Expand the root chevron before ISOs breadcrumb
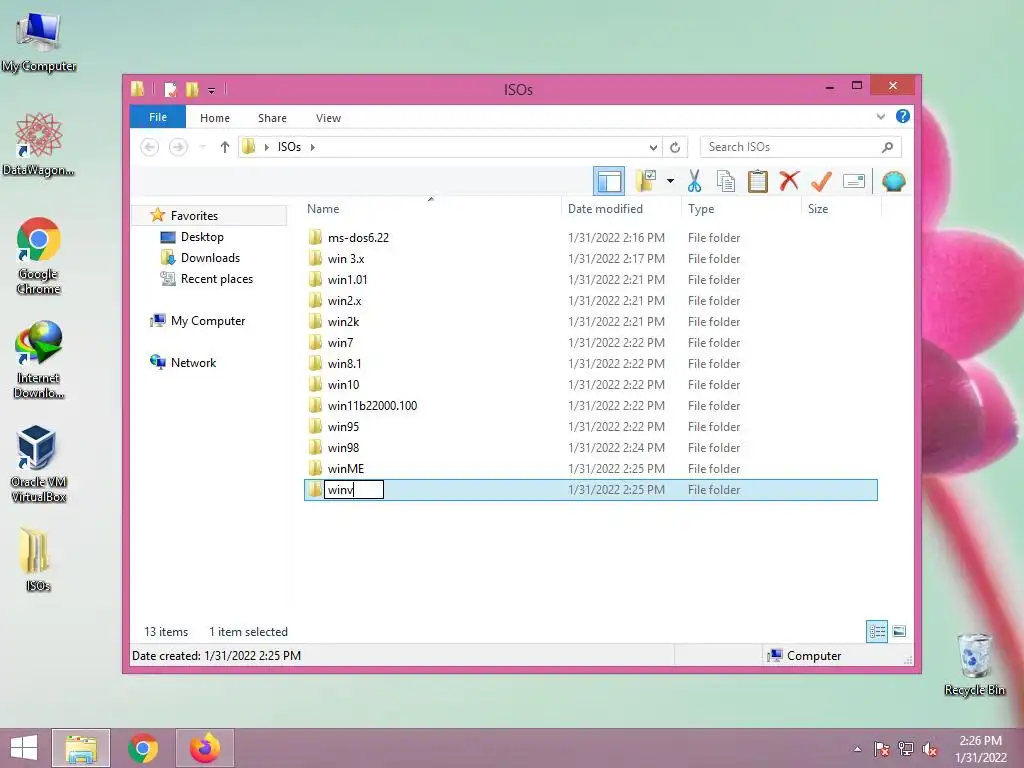The width and height of the screenshot is (1024, 768). [266, 147]
